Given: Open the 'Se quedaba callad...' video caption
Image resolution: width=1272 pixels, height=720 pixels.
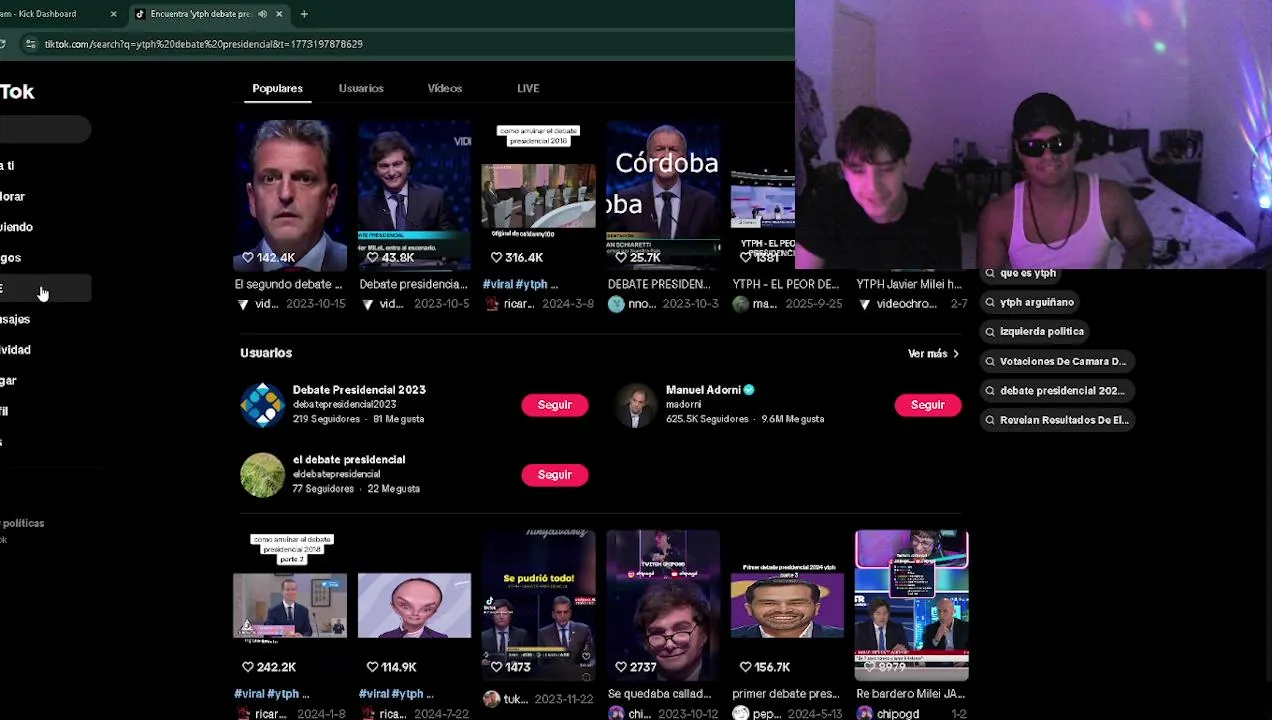Looking at the screenshot, I should coord(659,694).
